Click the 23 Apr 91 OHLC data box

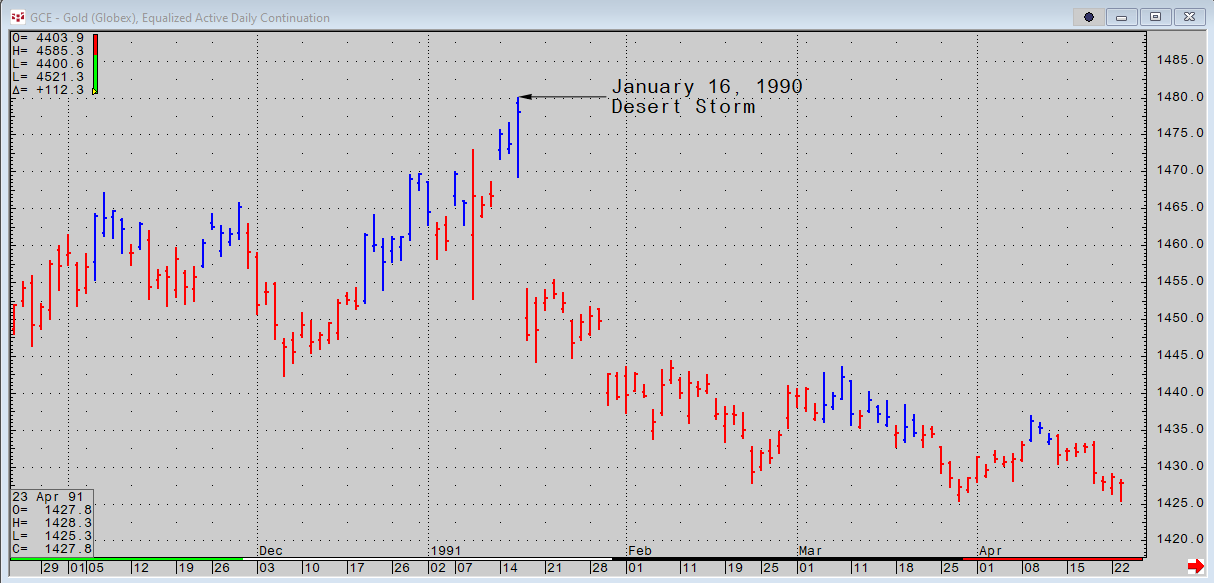52,522
